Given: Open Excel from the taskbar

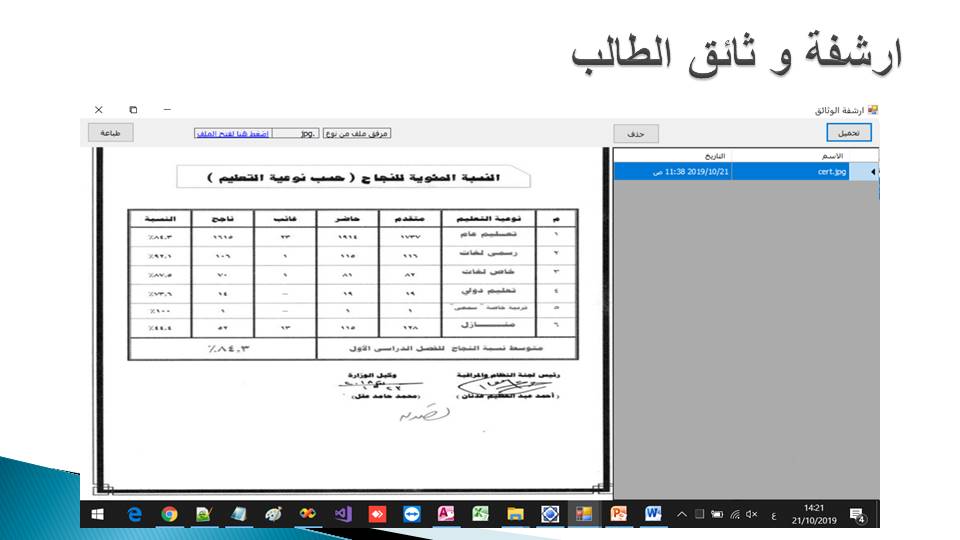Looking at the screenshot, I should [480, 514].
